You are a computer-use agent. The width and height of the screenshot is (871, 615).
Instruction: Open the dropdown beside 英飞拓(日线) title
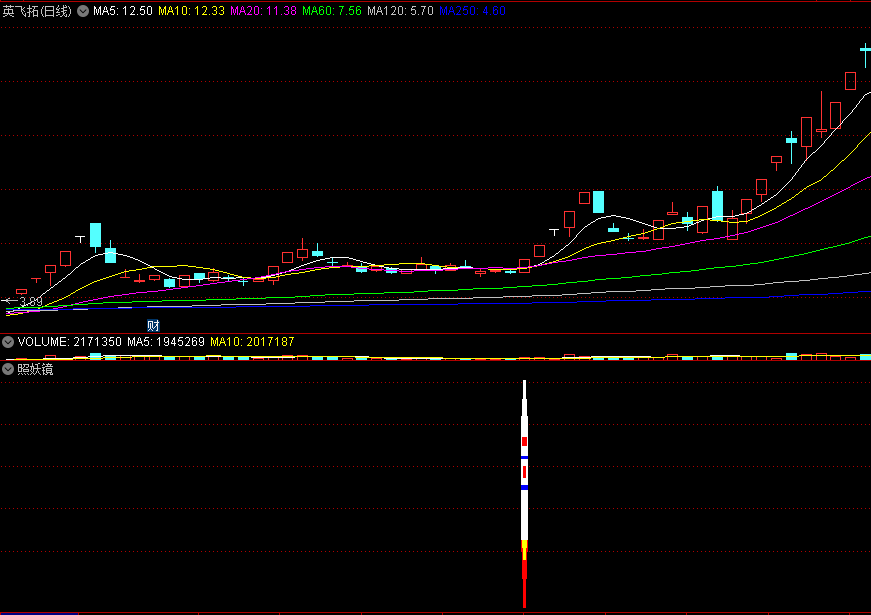pyautogui.click(x=83, y=11)
